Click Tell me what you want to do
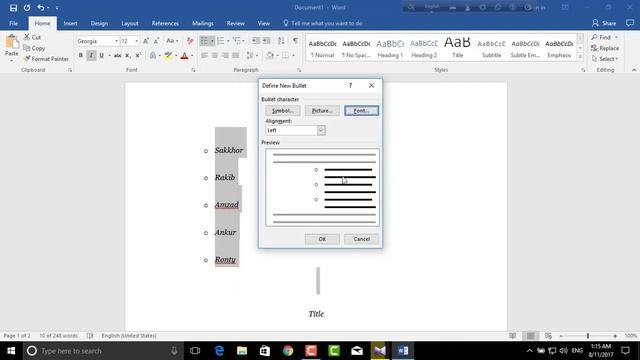Screen dimensions: 640x360 coord(323,23)
